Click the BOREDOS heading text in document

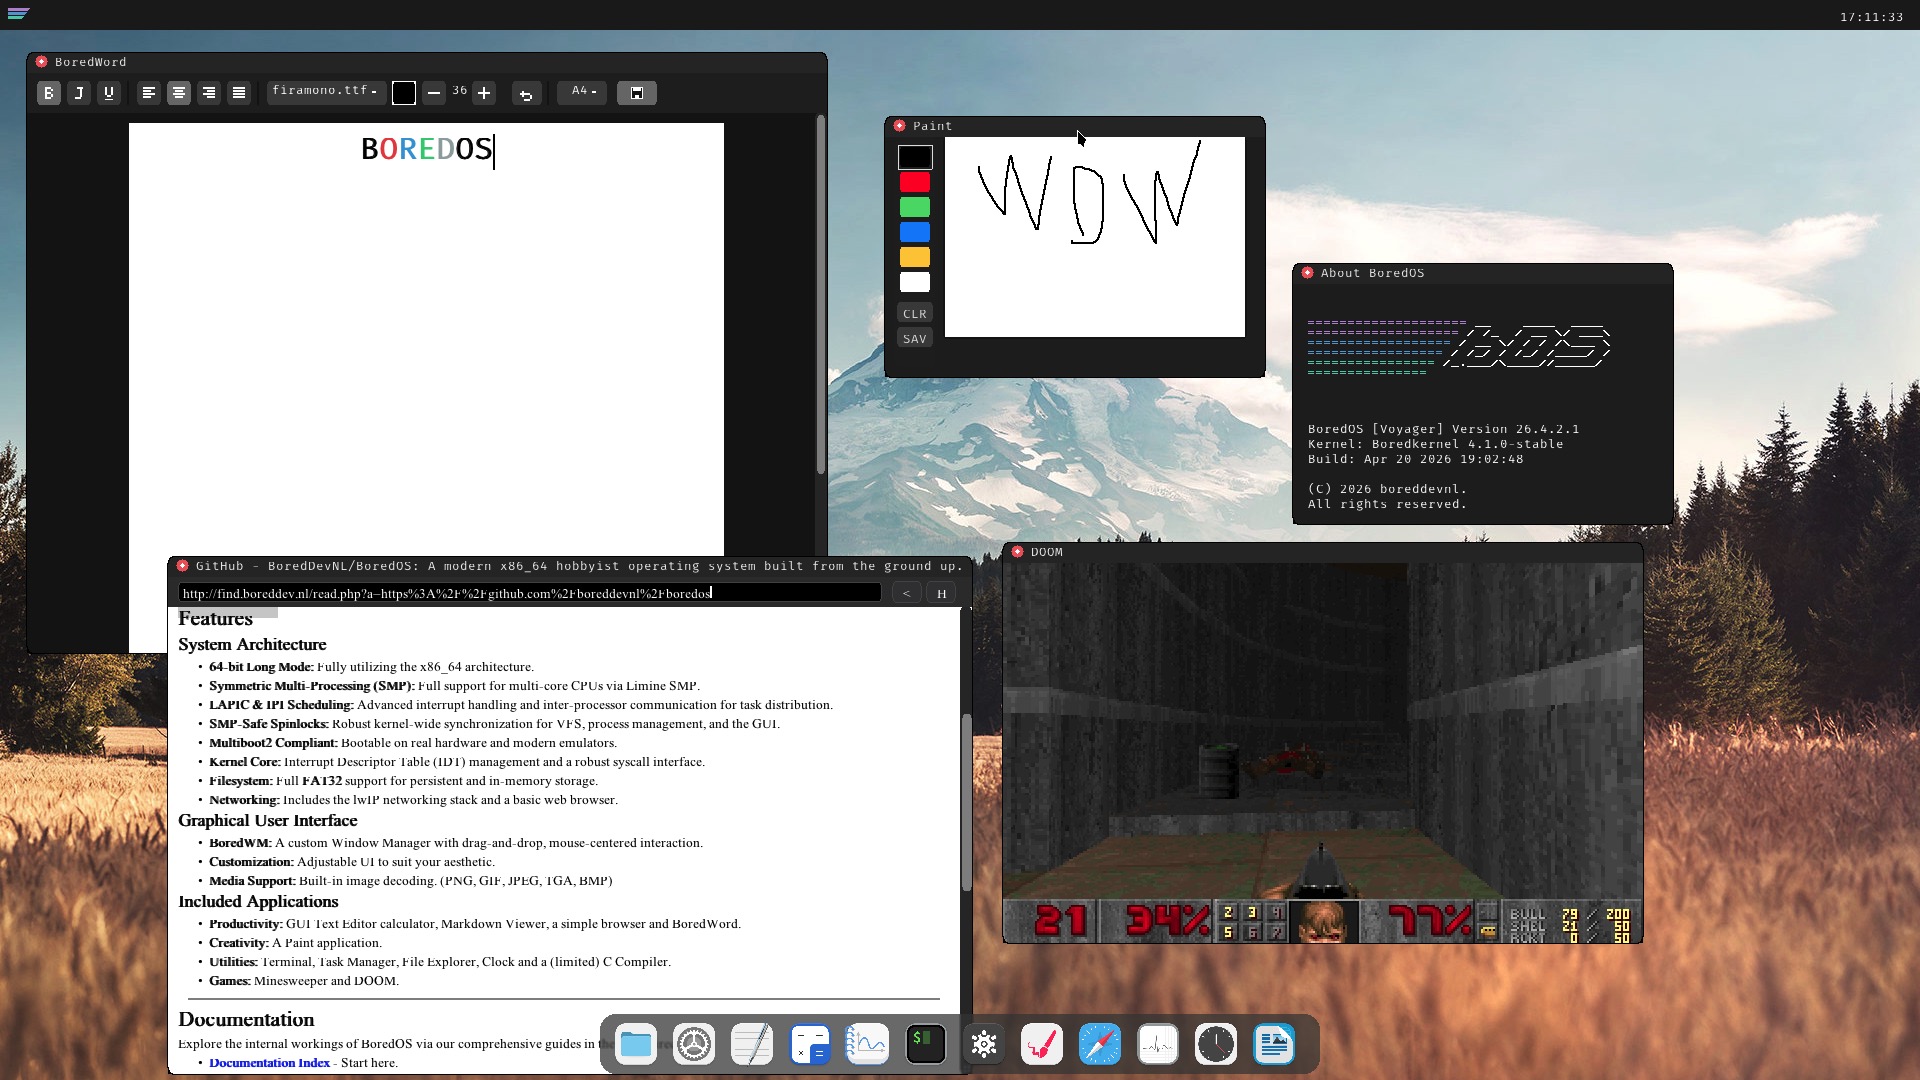pyautogui.click(x=427, y=149)
